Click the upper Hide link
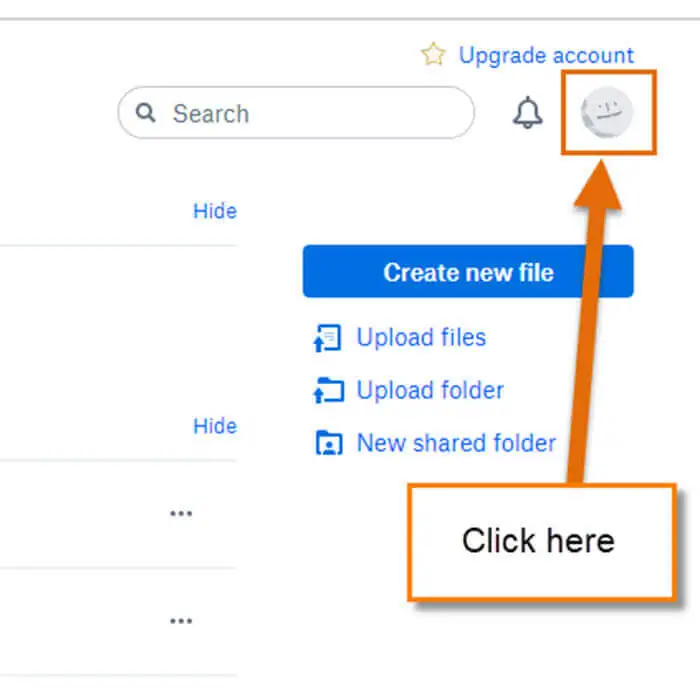Screen dimensions: 700x688 pyautogui.click(x=215, y=211)
